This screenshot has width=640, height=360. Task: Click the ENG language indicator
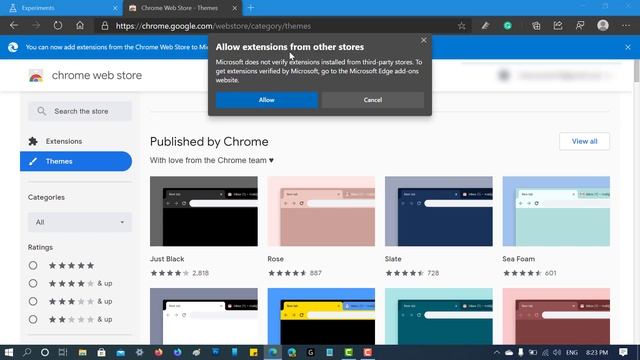[x=572, y=352]
